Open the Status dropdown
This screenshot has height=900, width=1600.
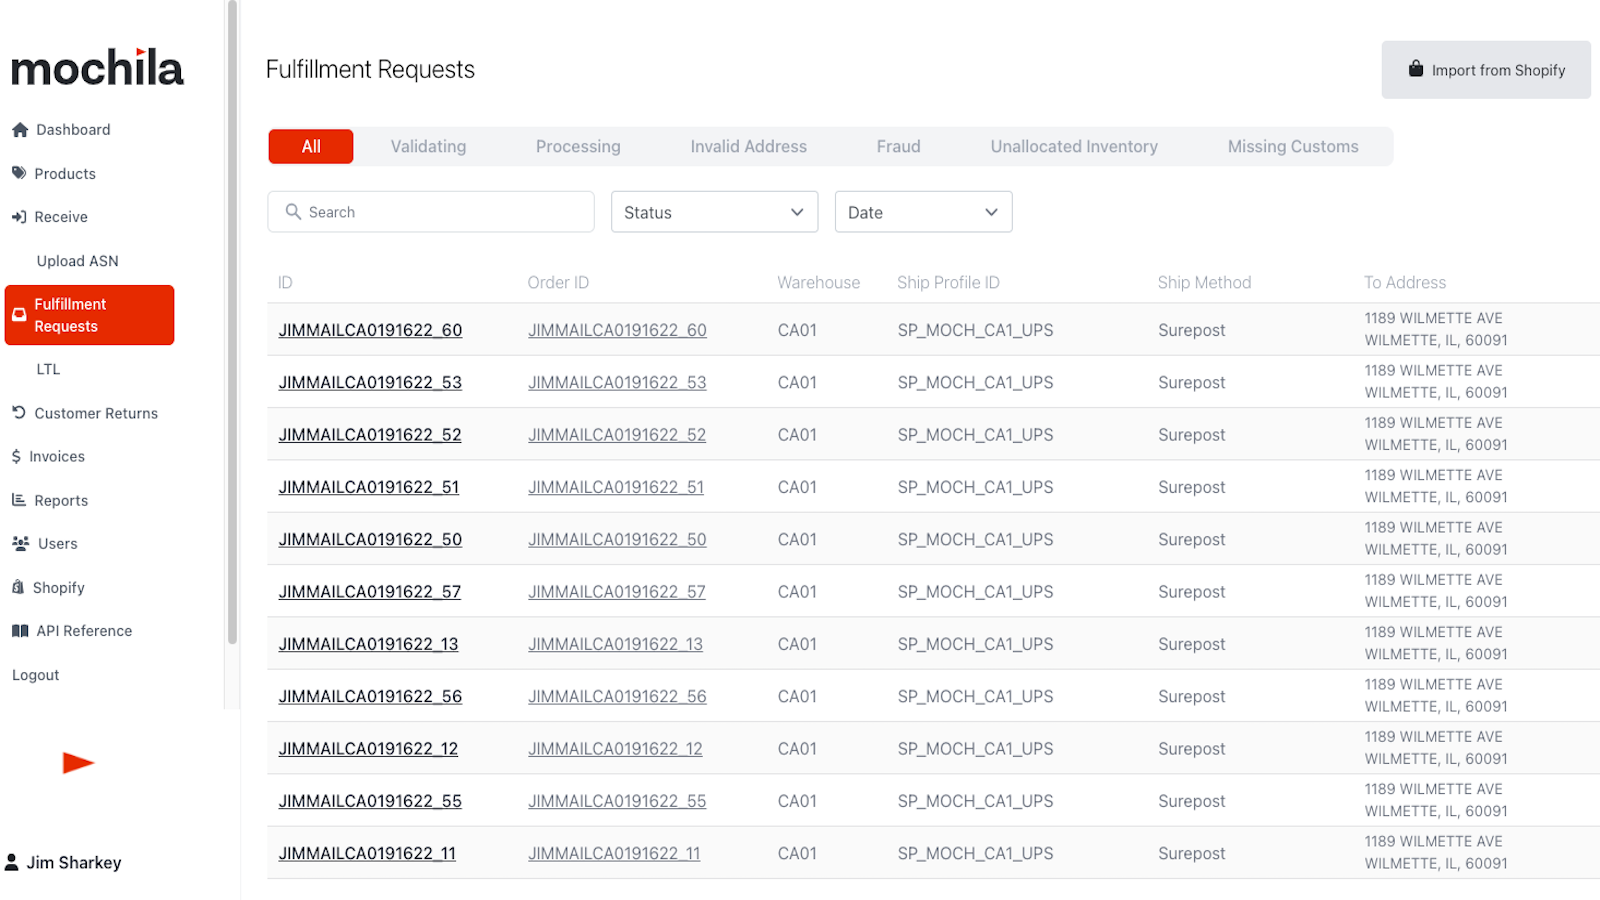click(x=714, y=211)
